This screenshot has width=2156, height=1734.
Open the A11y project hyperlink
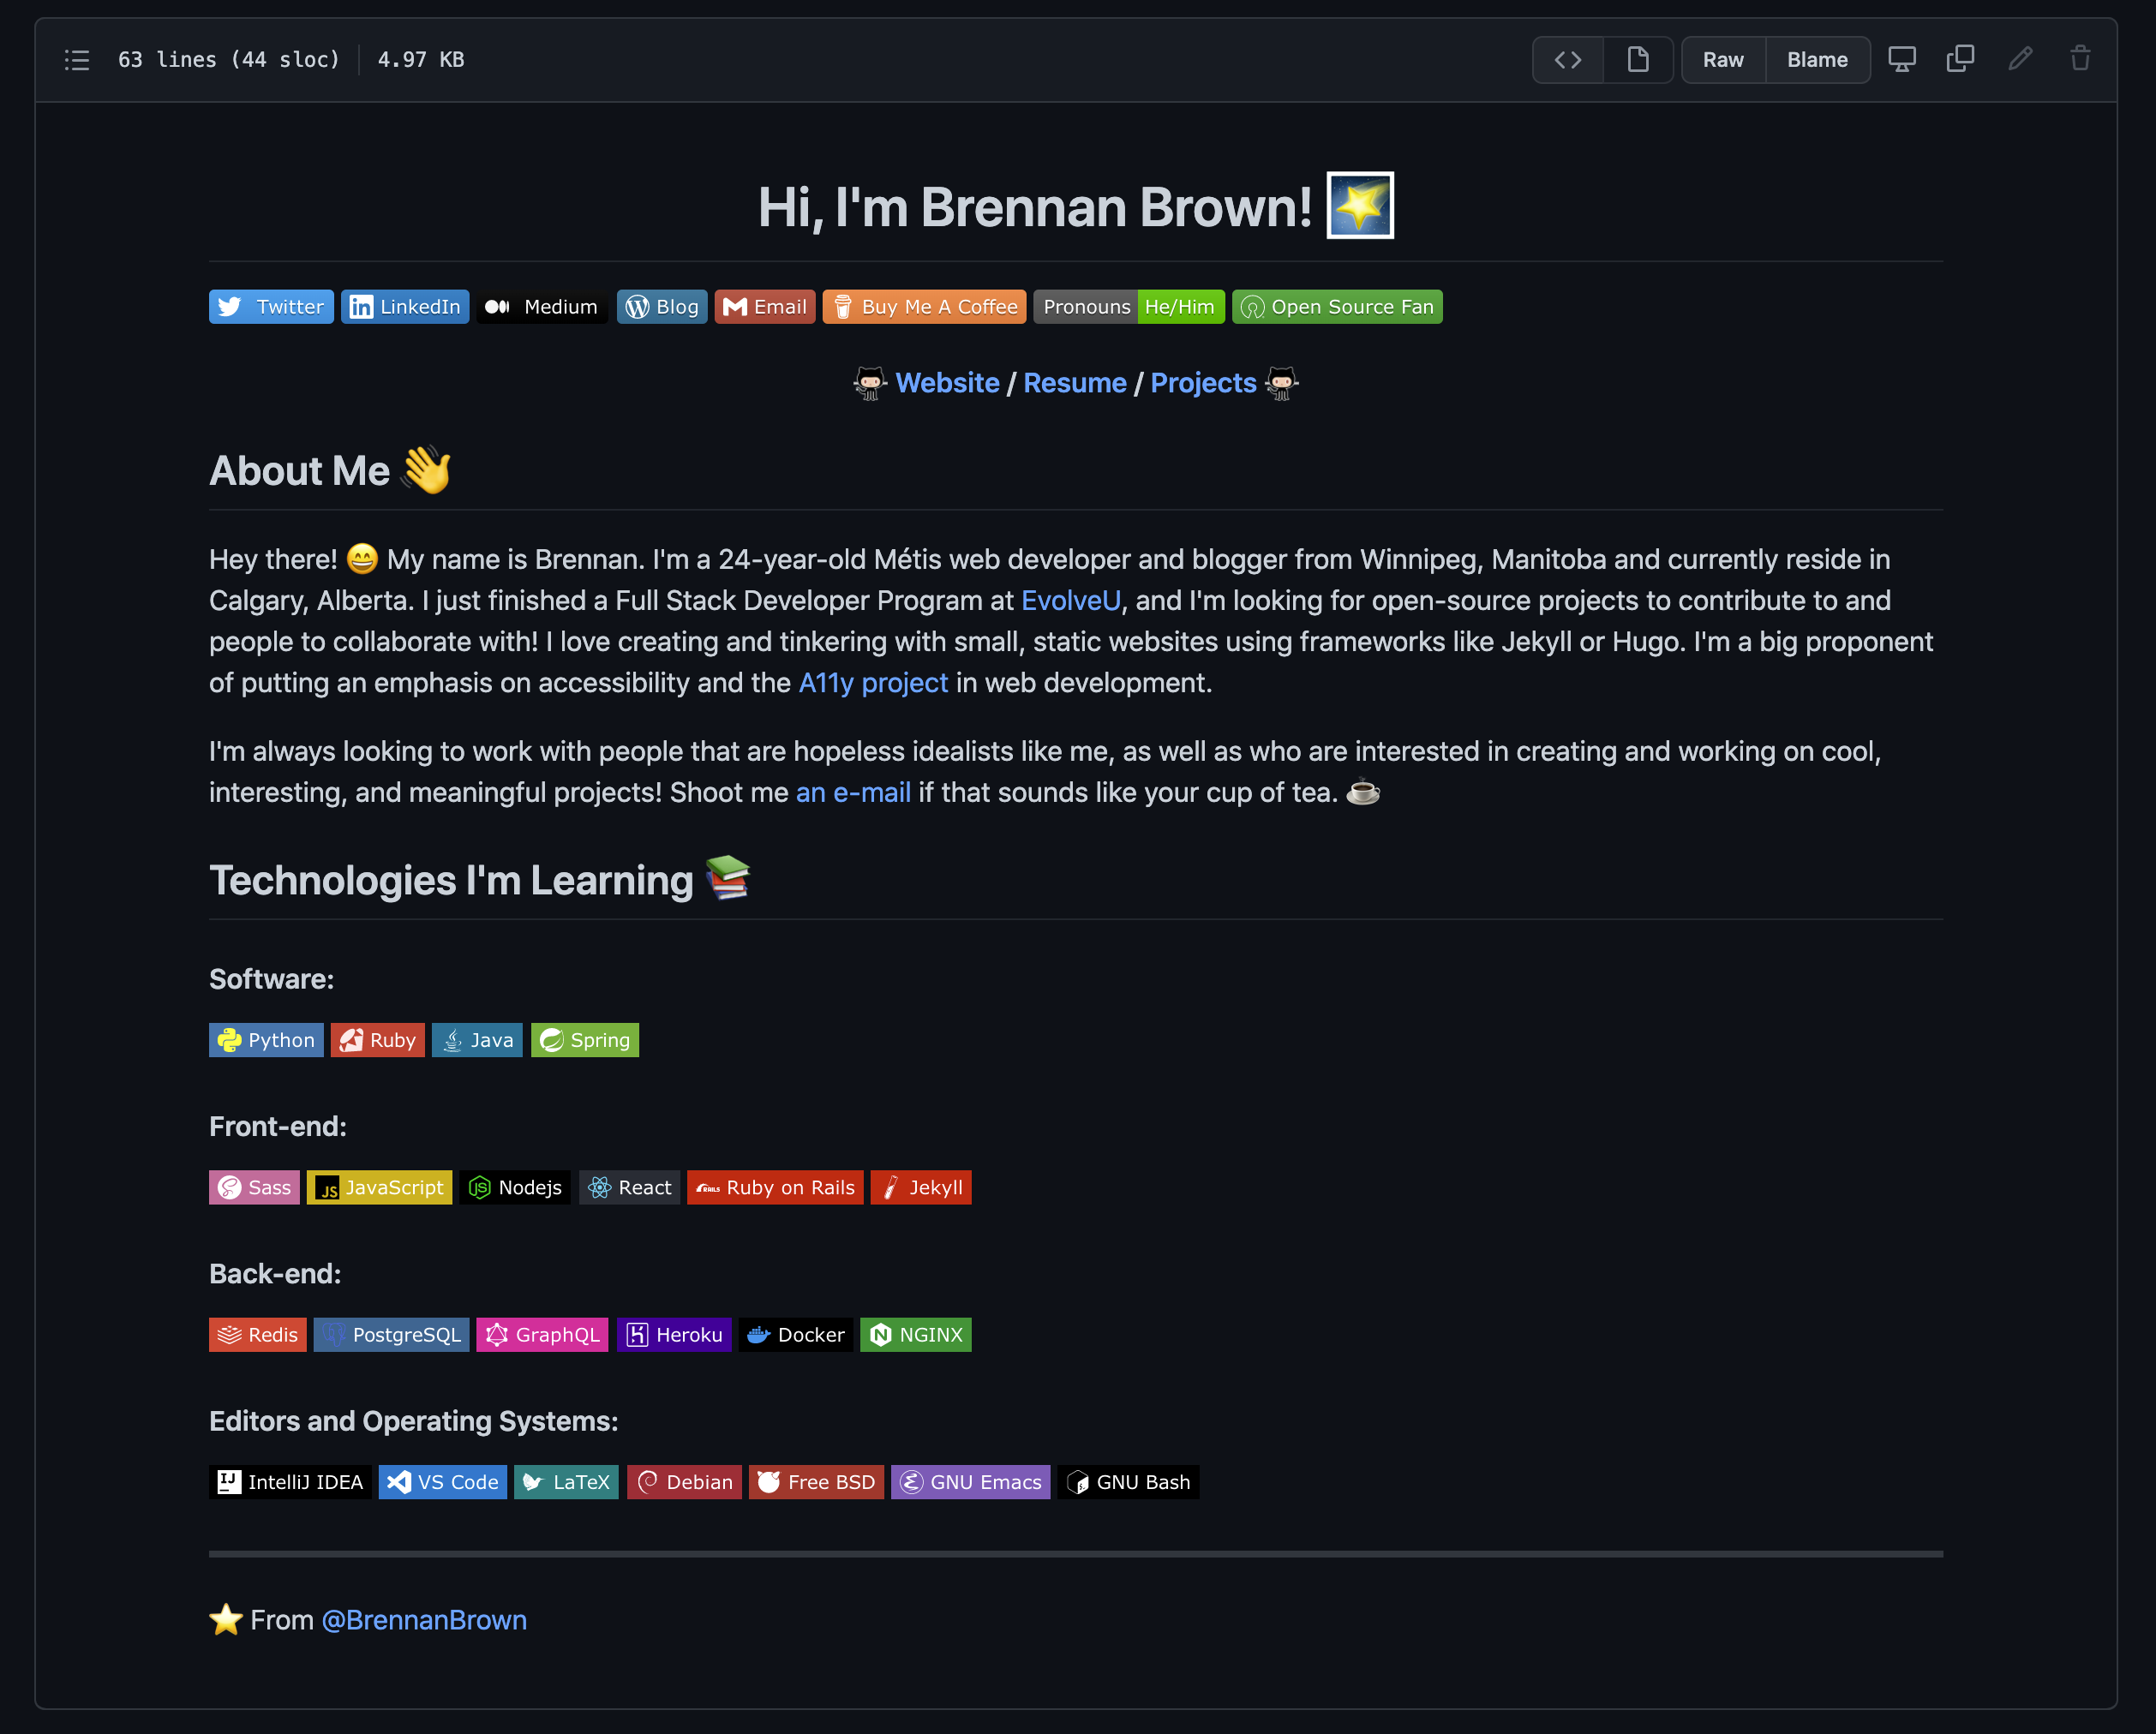(871, 681)
